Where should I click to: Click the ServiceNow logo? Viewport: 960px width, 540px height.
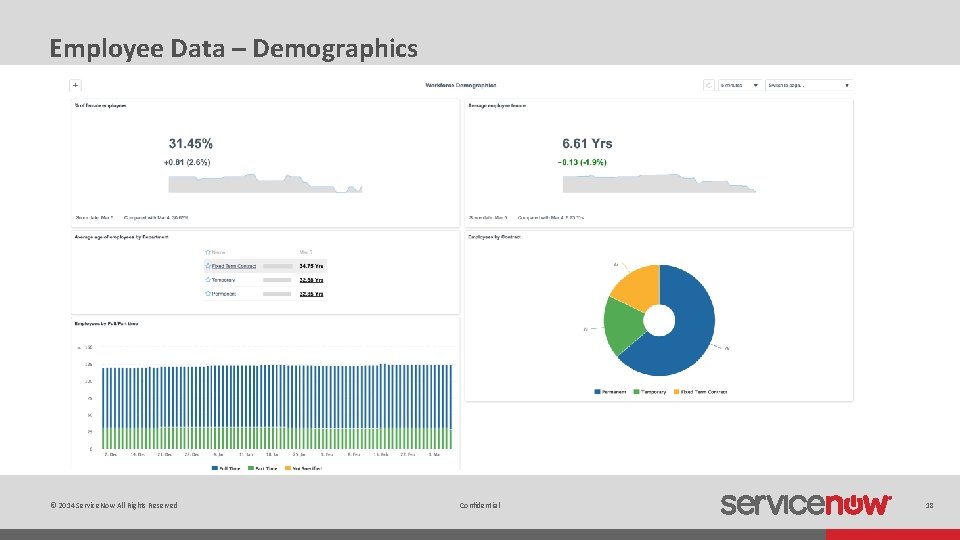(806, 504)
